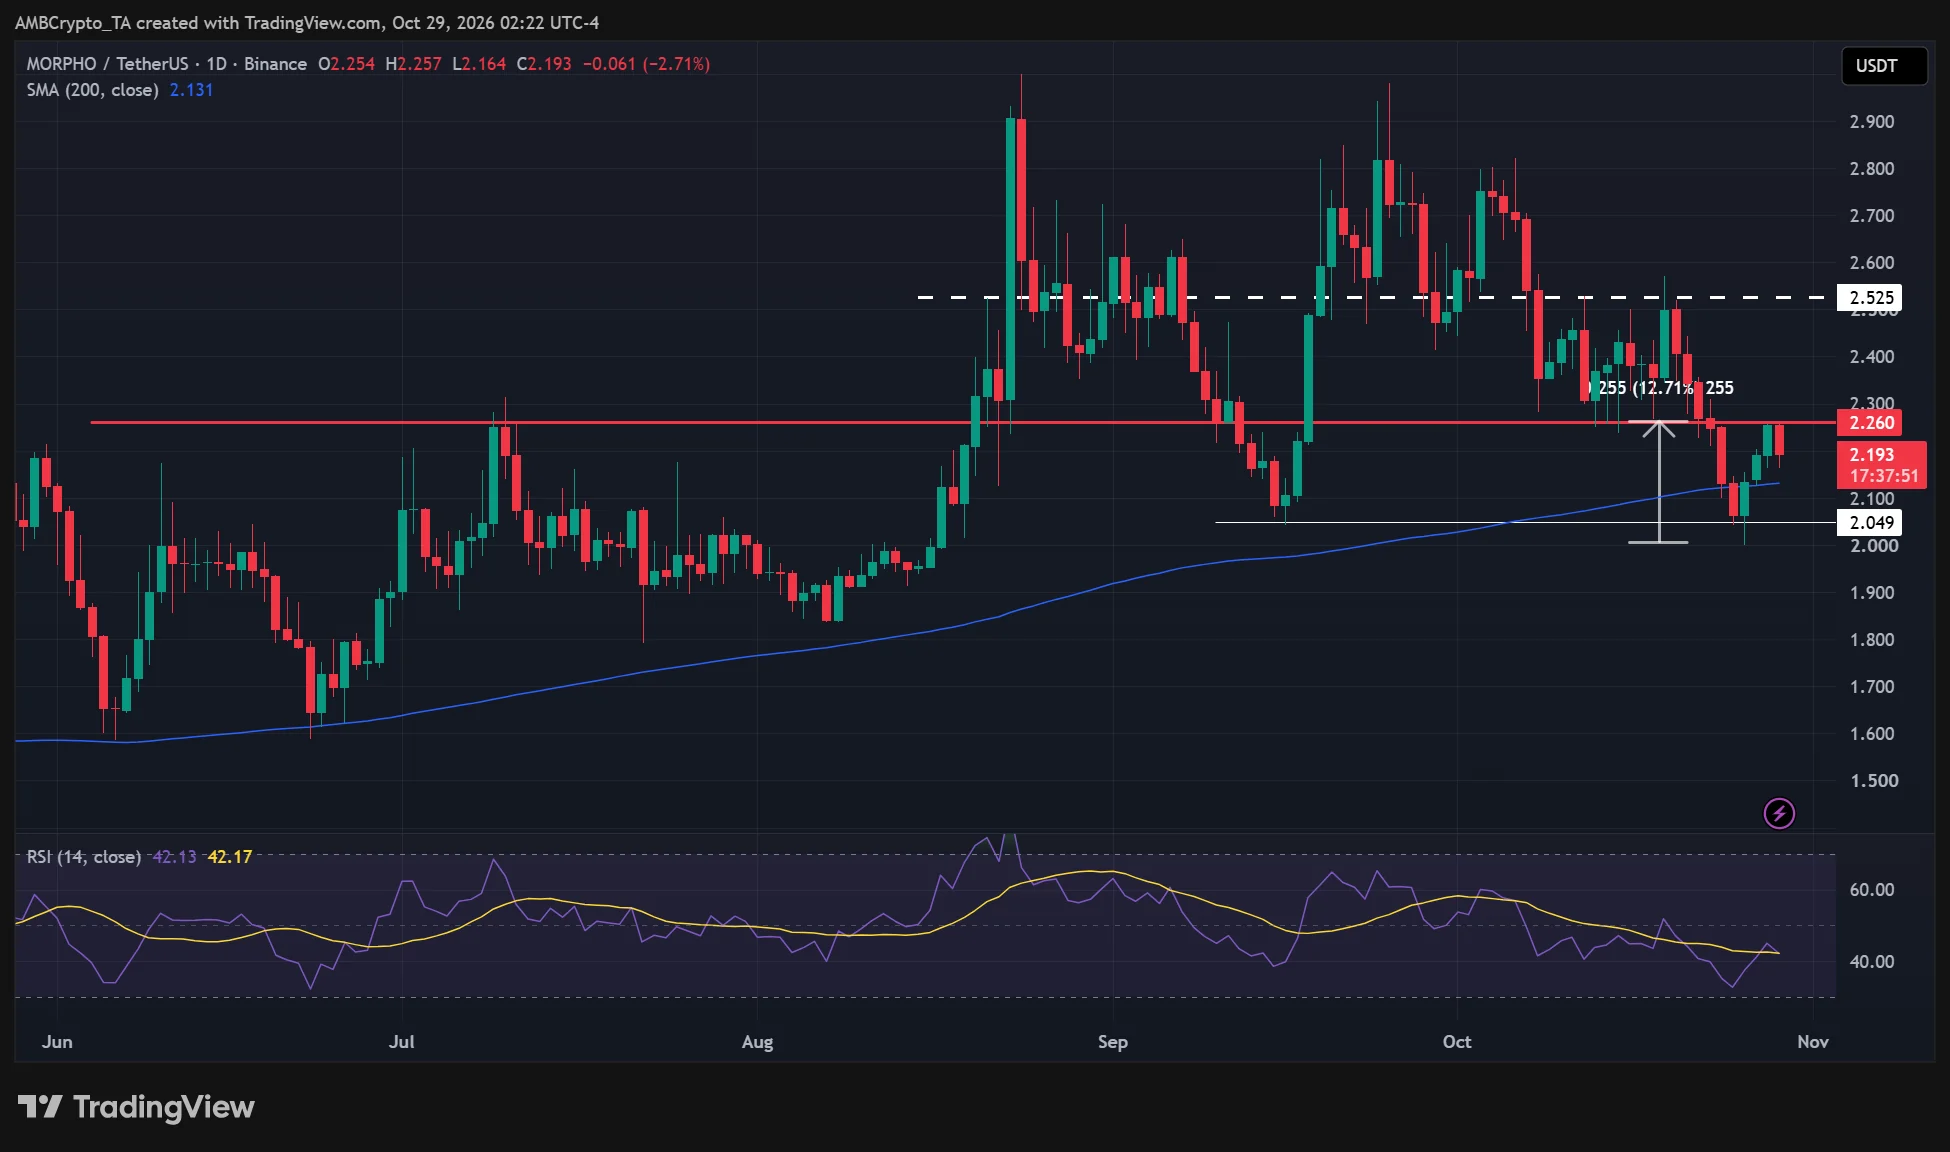
Task: Click the 2.525 price level label
Action: [1871, 298]
